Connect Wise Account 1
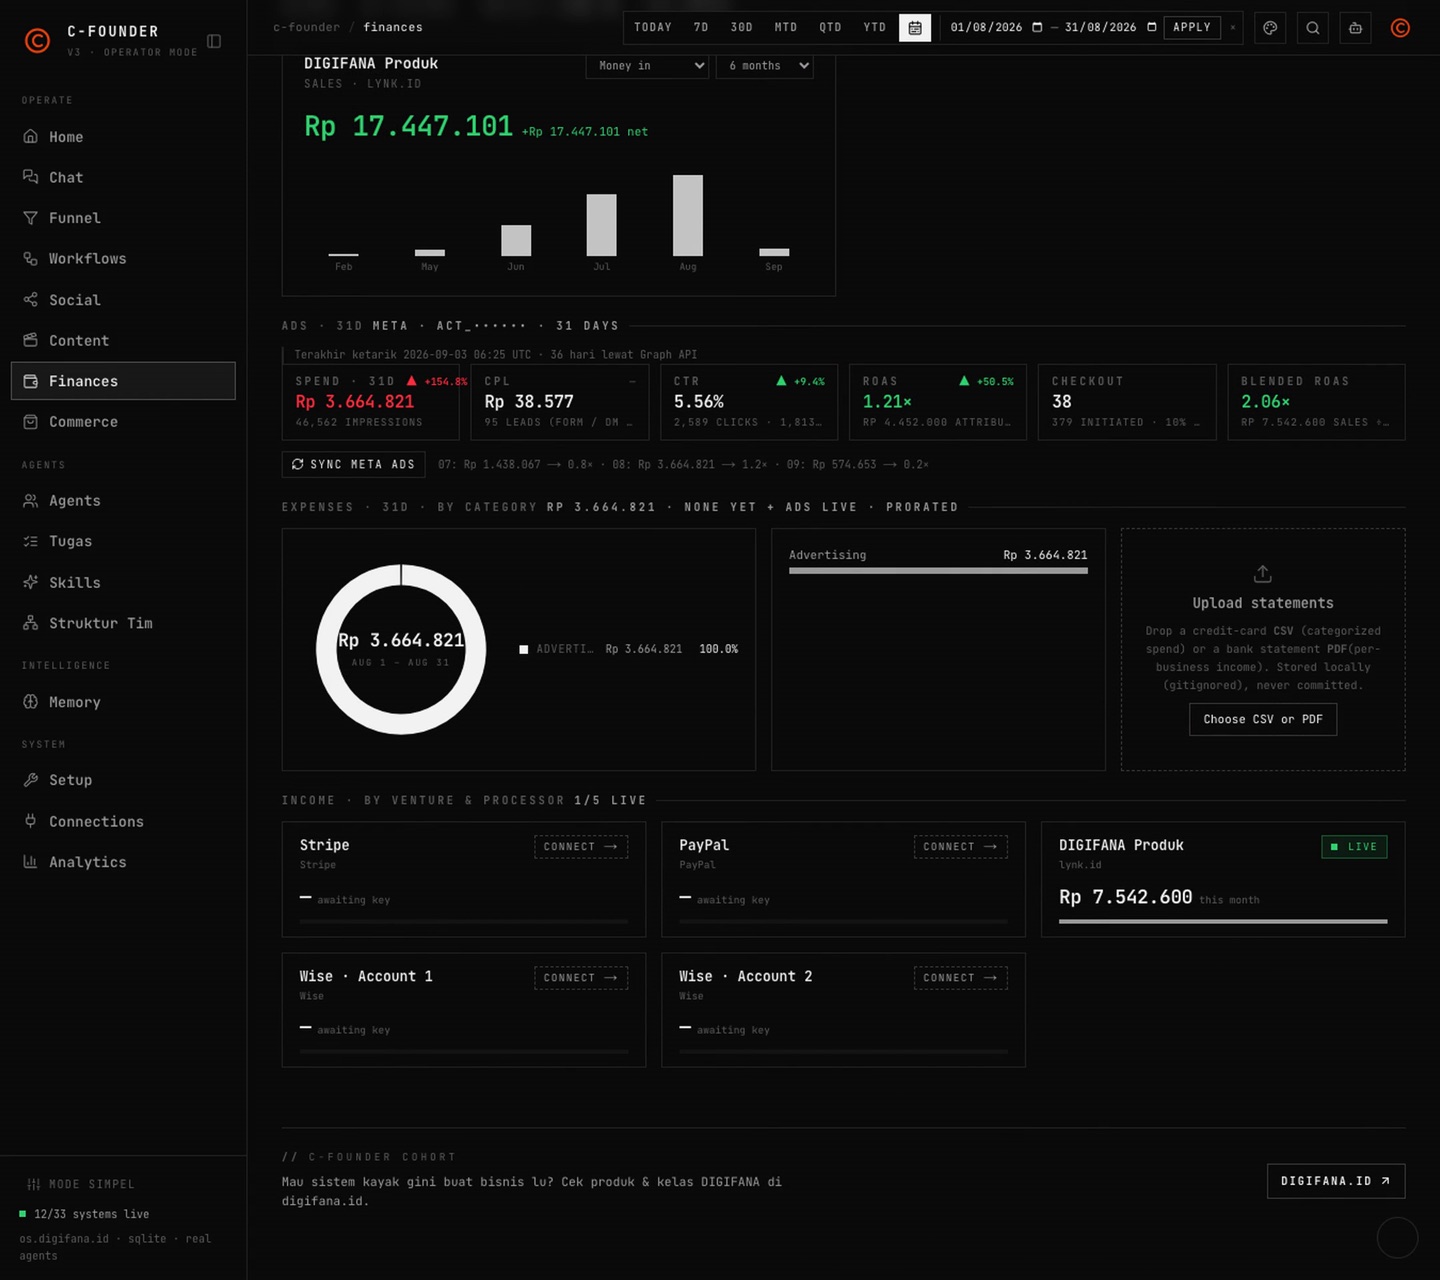 pos(581,978)
